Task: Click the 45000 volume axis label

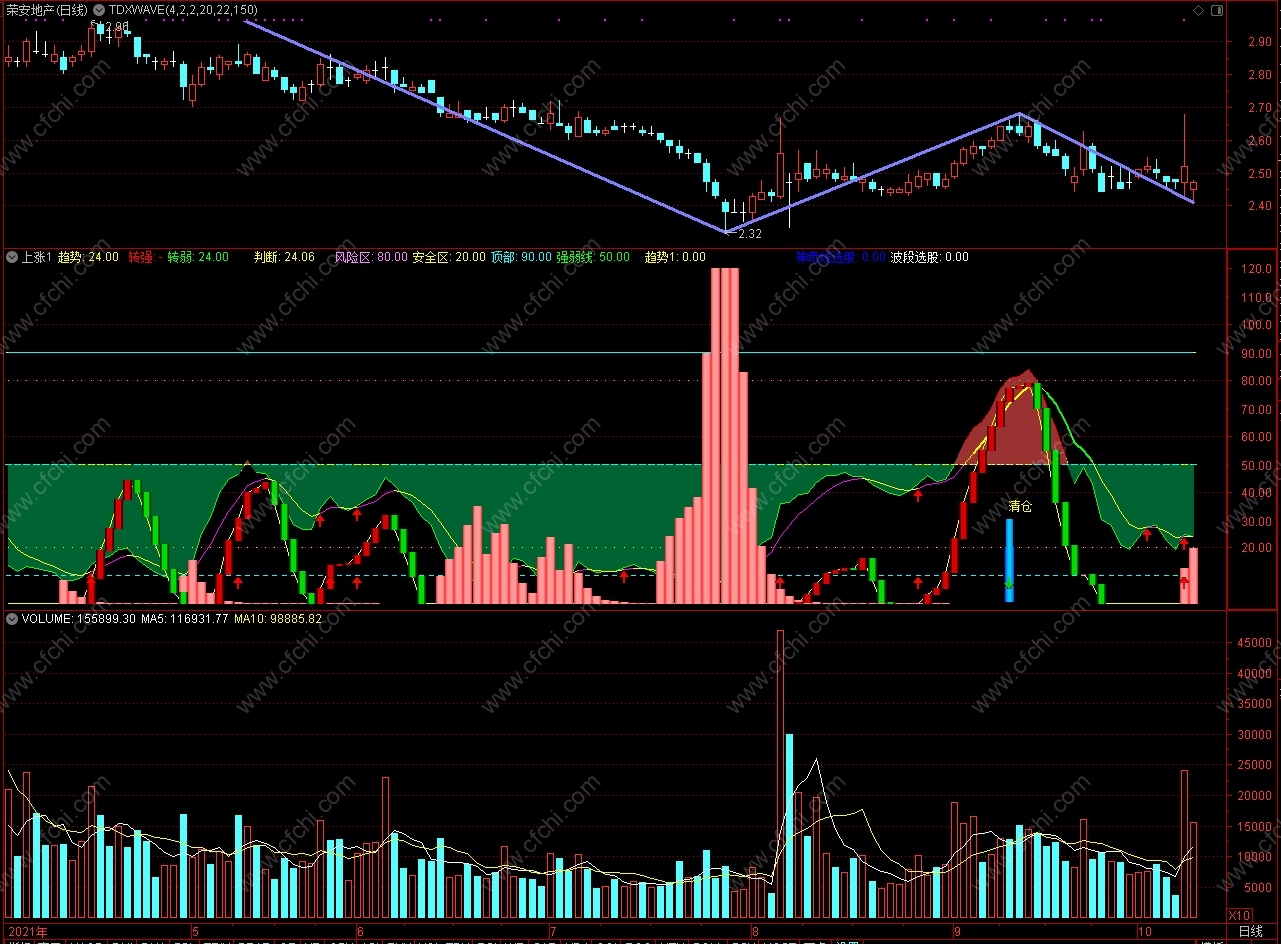Action: pyautogui.click(x=1257, y=644)
